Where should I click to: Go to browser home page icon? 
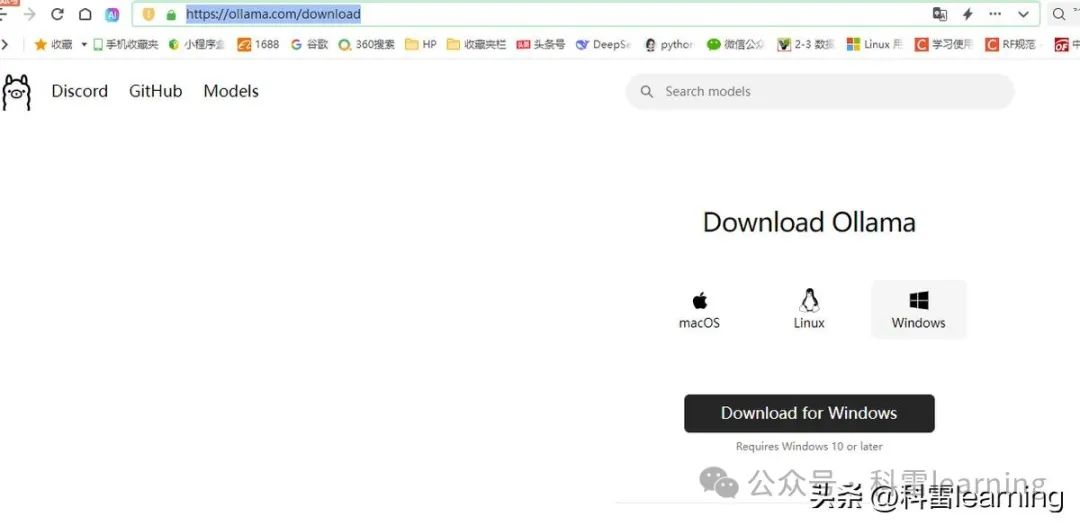[85, 14]
